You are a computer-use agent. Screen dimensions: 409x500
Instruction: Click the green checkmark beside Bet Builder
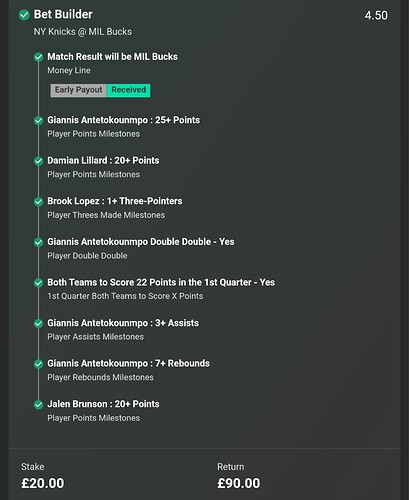[24, 15]
